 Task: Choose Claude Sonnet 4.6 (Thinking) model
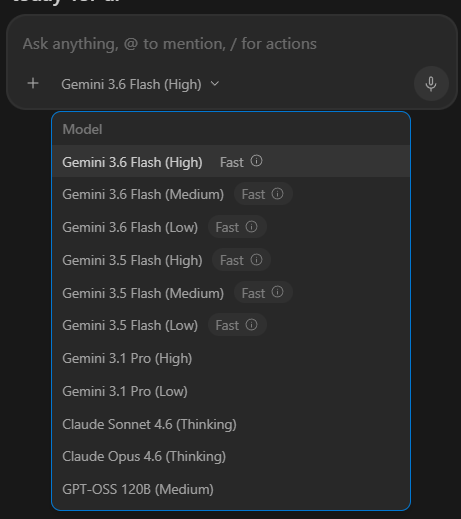pos(231,424)
